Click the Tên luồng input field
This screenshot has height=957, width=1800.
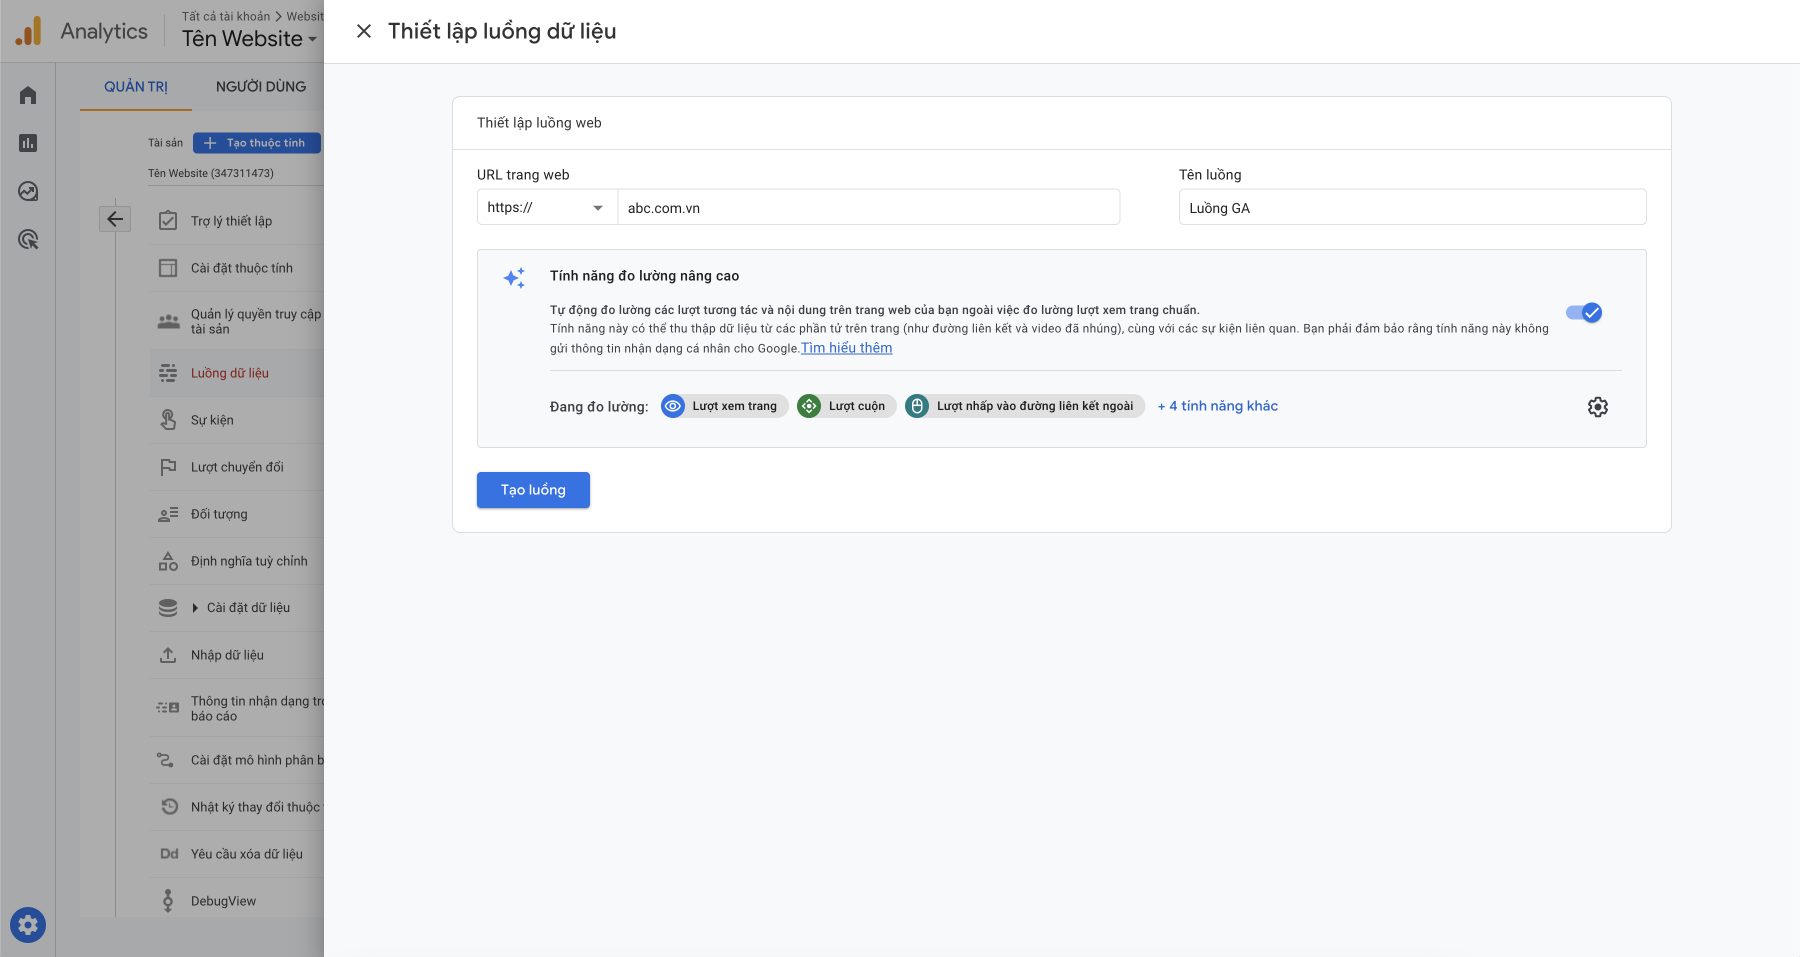[x=1411, y=208]
